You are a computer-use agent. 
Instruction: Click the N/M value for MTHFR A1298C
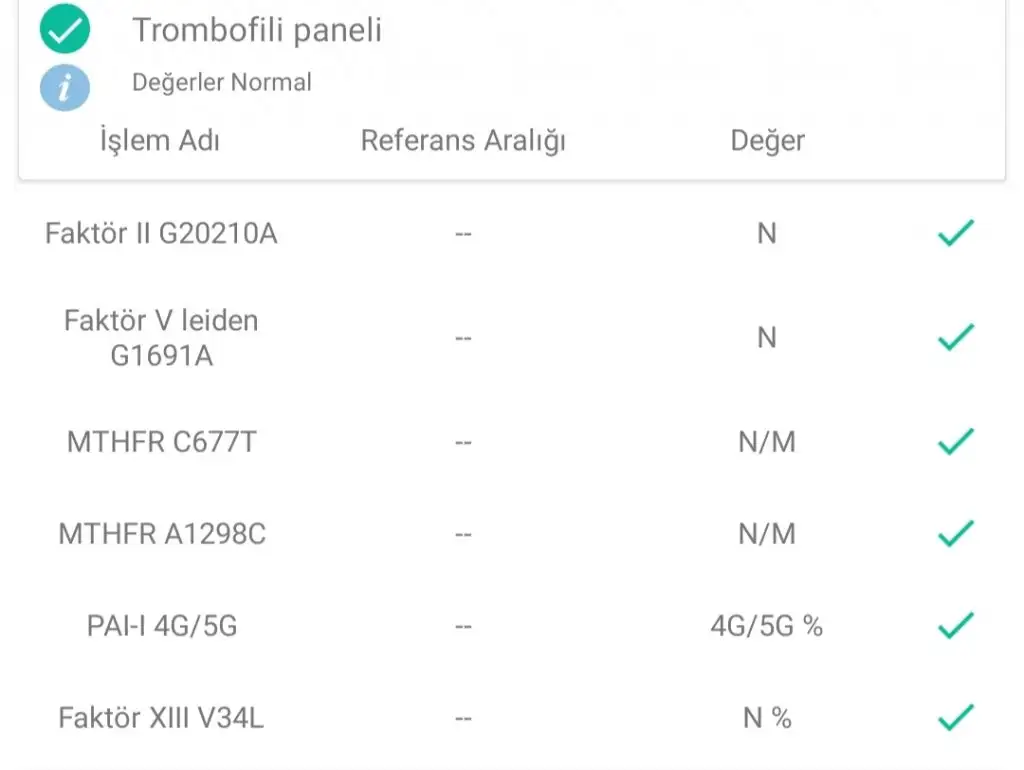pyautogui.click(x=767, y=534)
